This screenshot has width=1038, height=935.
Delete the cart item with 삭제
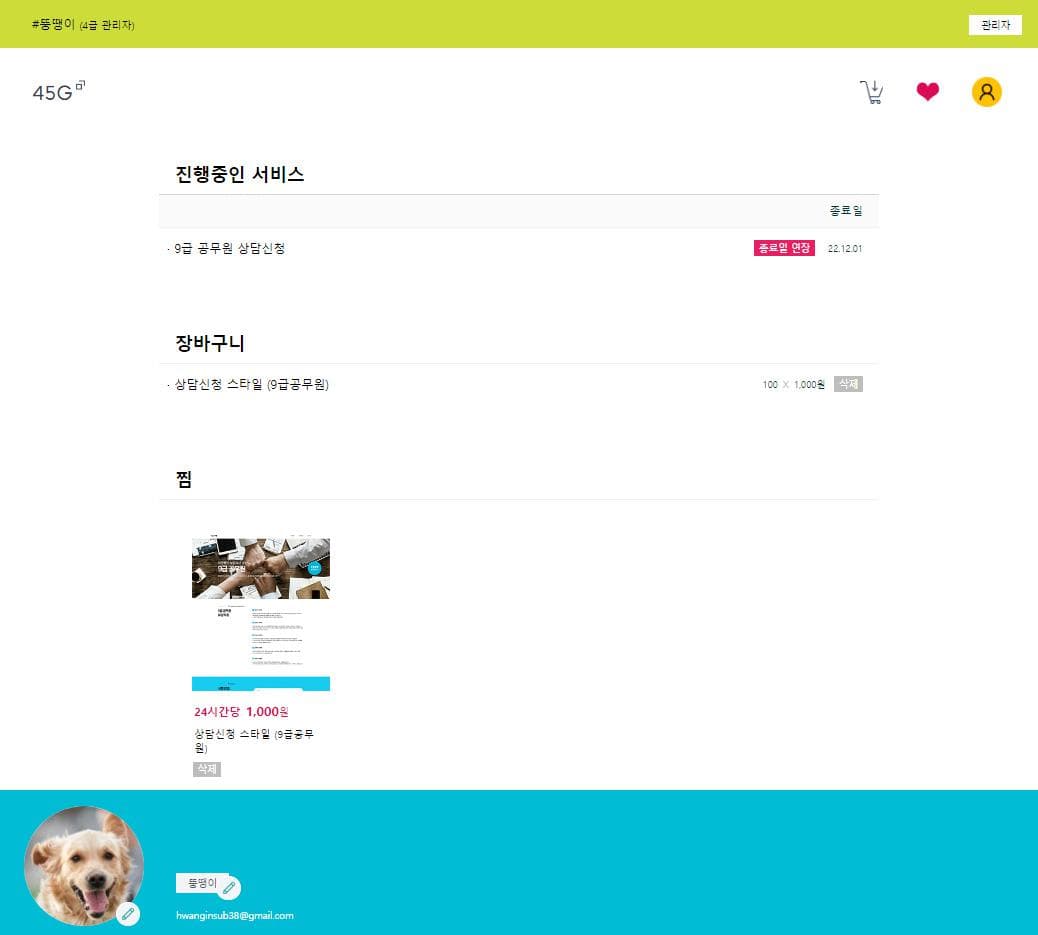848,384
